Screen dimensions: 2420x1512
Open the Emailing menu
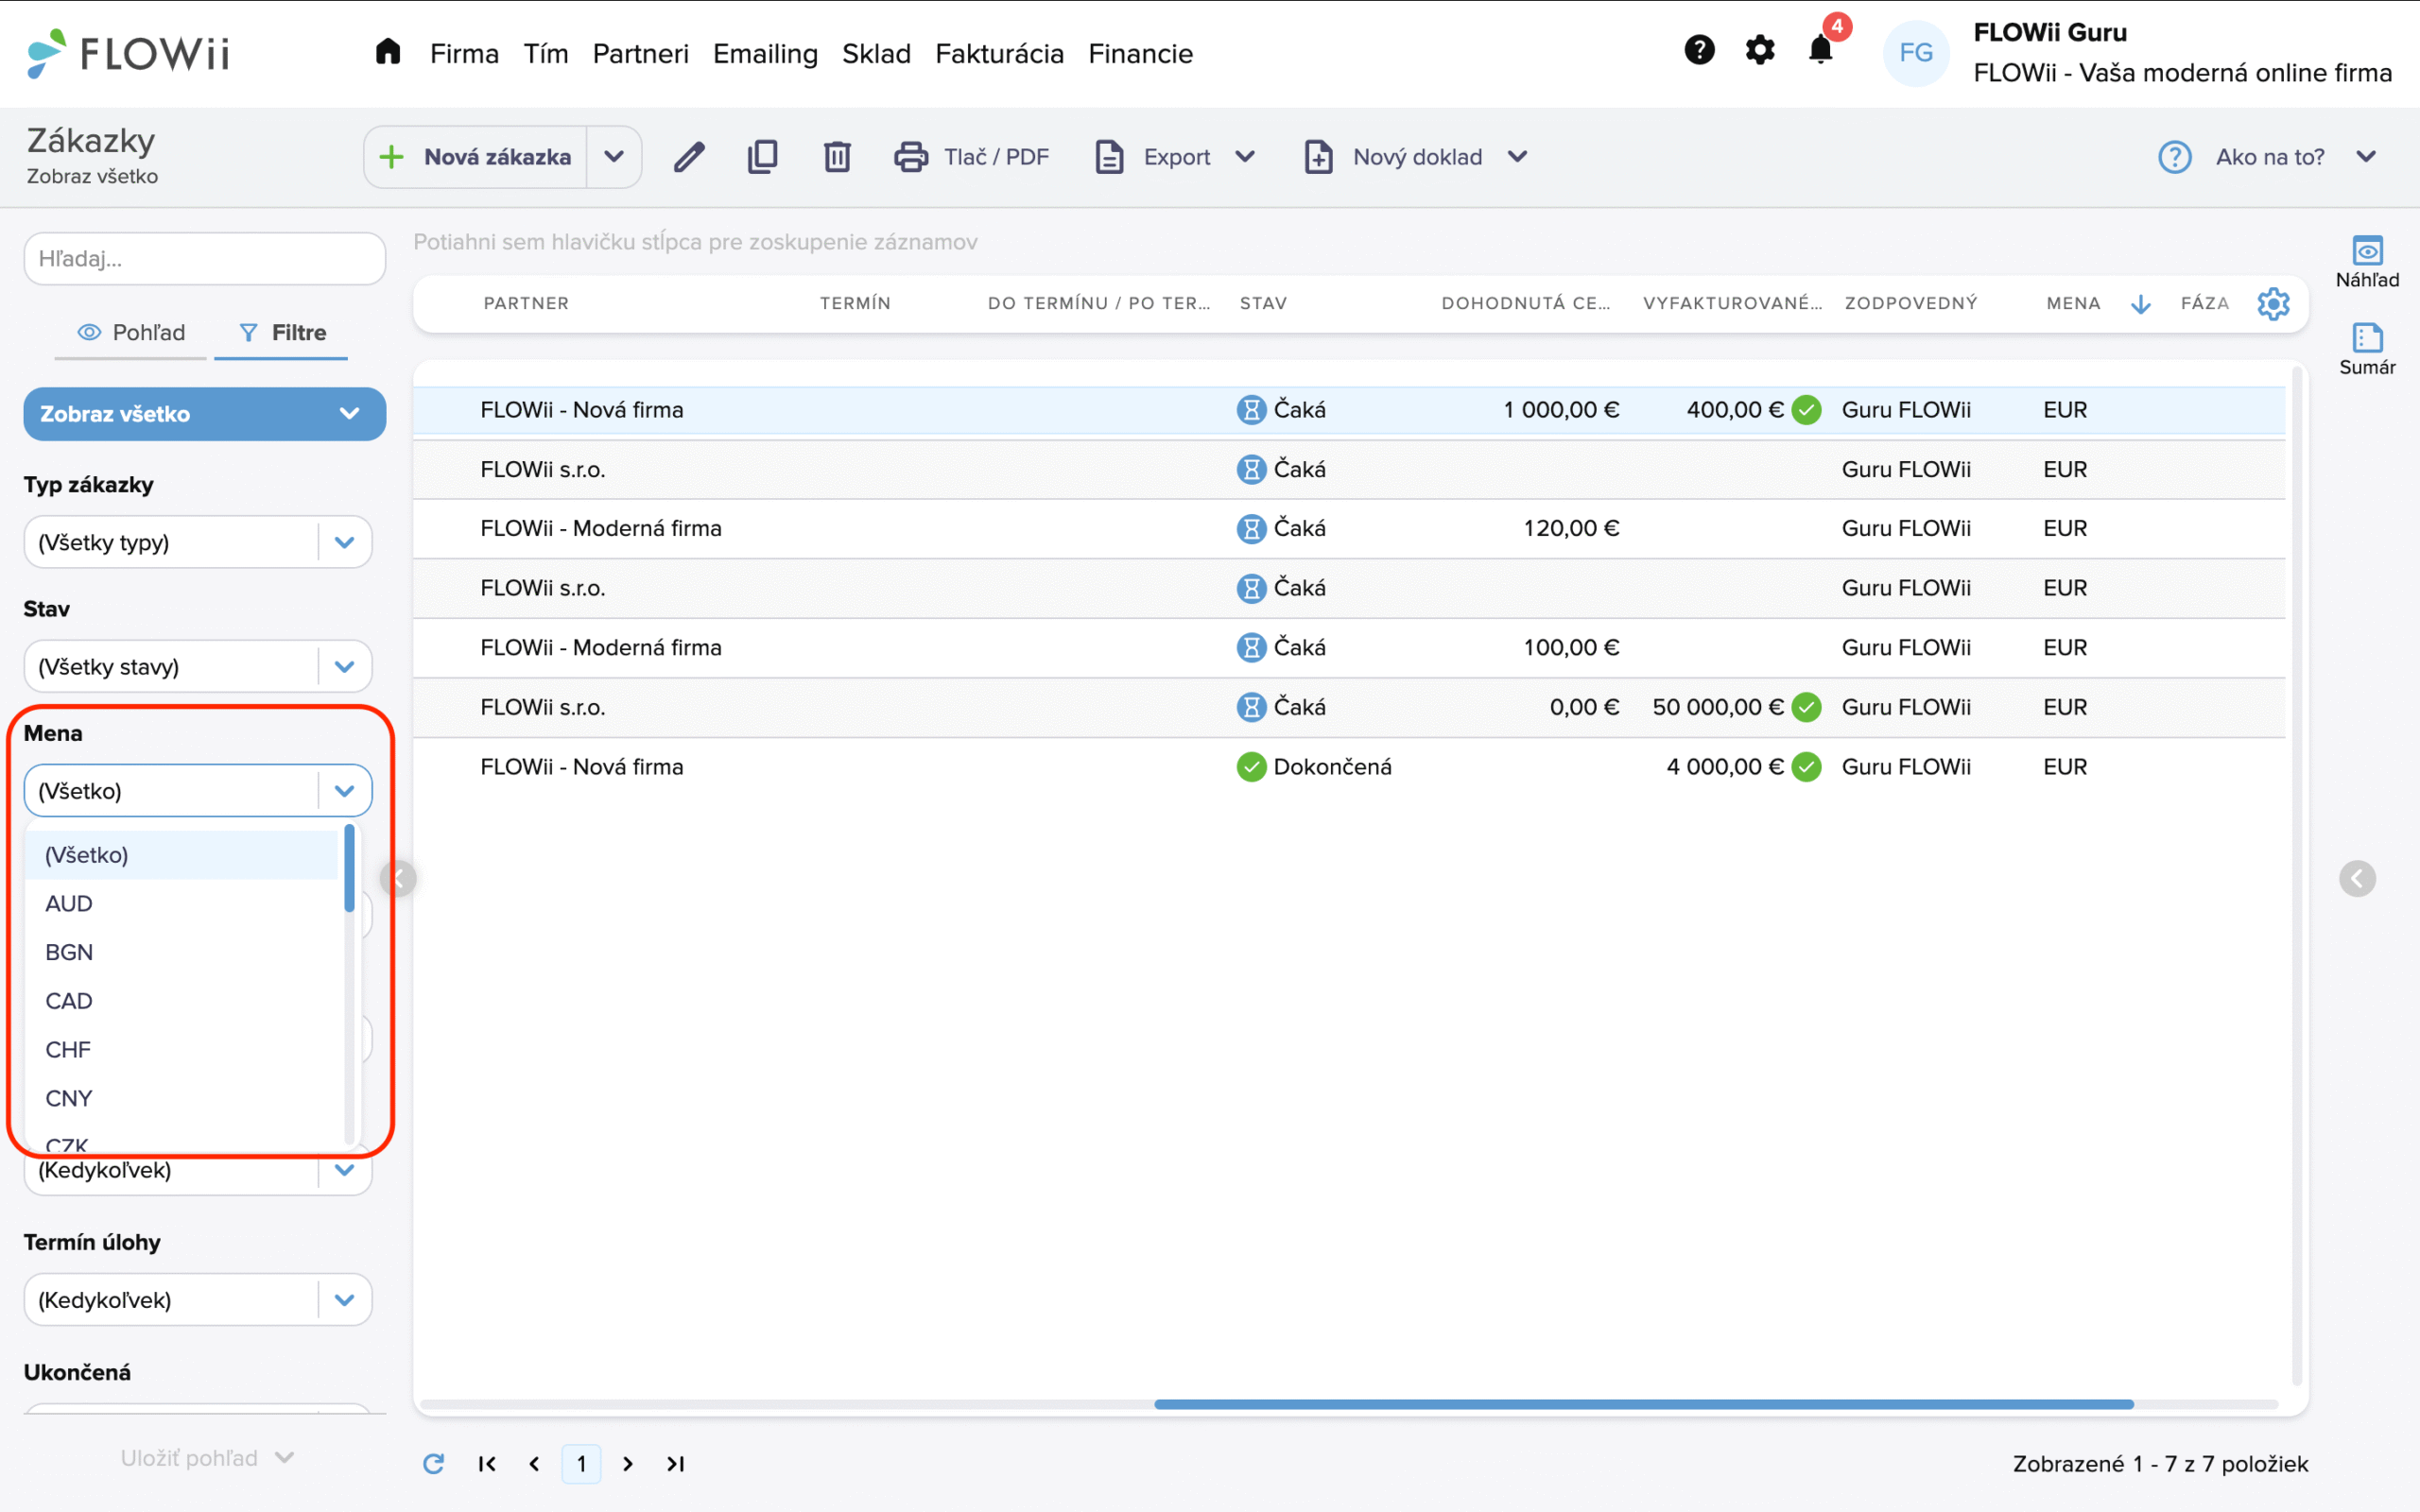coord(765,53)
